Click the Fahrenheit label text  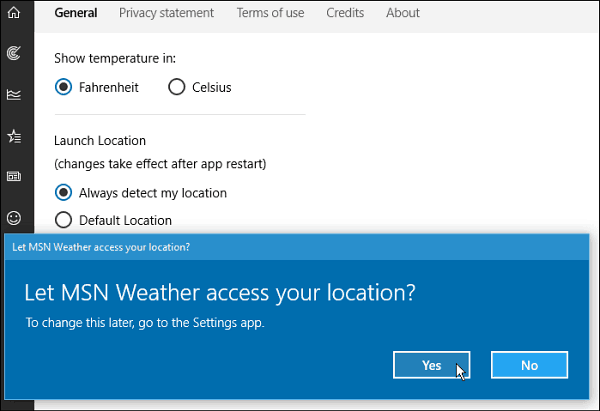coord(109,87)
